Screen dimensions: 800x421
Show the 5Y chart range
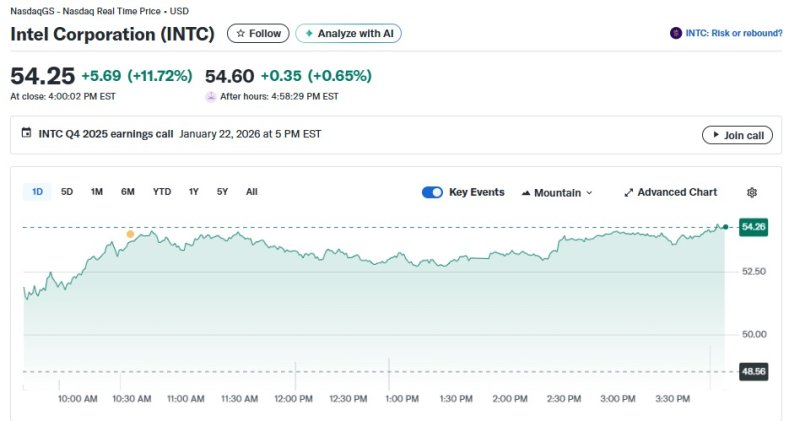click(222, 191)
